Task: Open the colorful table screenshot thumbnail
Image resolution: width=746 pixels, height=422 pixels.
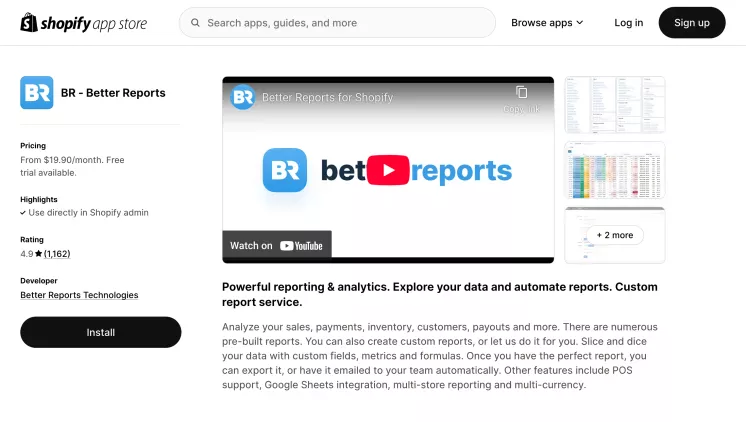Action: (614, 170)
